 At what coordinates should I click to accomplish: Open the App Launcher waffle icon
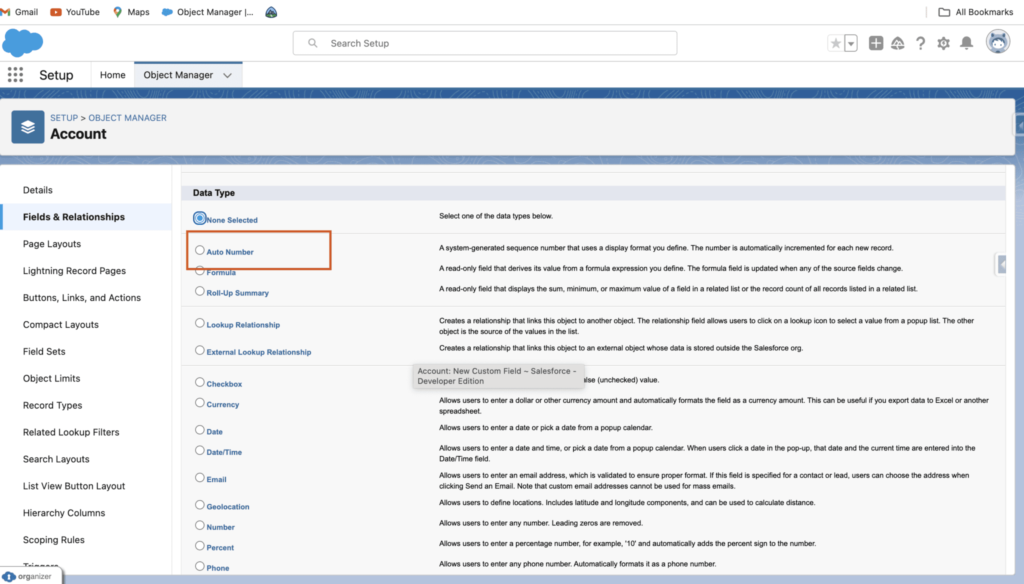pos(15,75)
